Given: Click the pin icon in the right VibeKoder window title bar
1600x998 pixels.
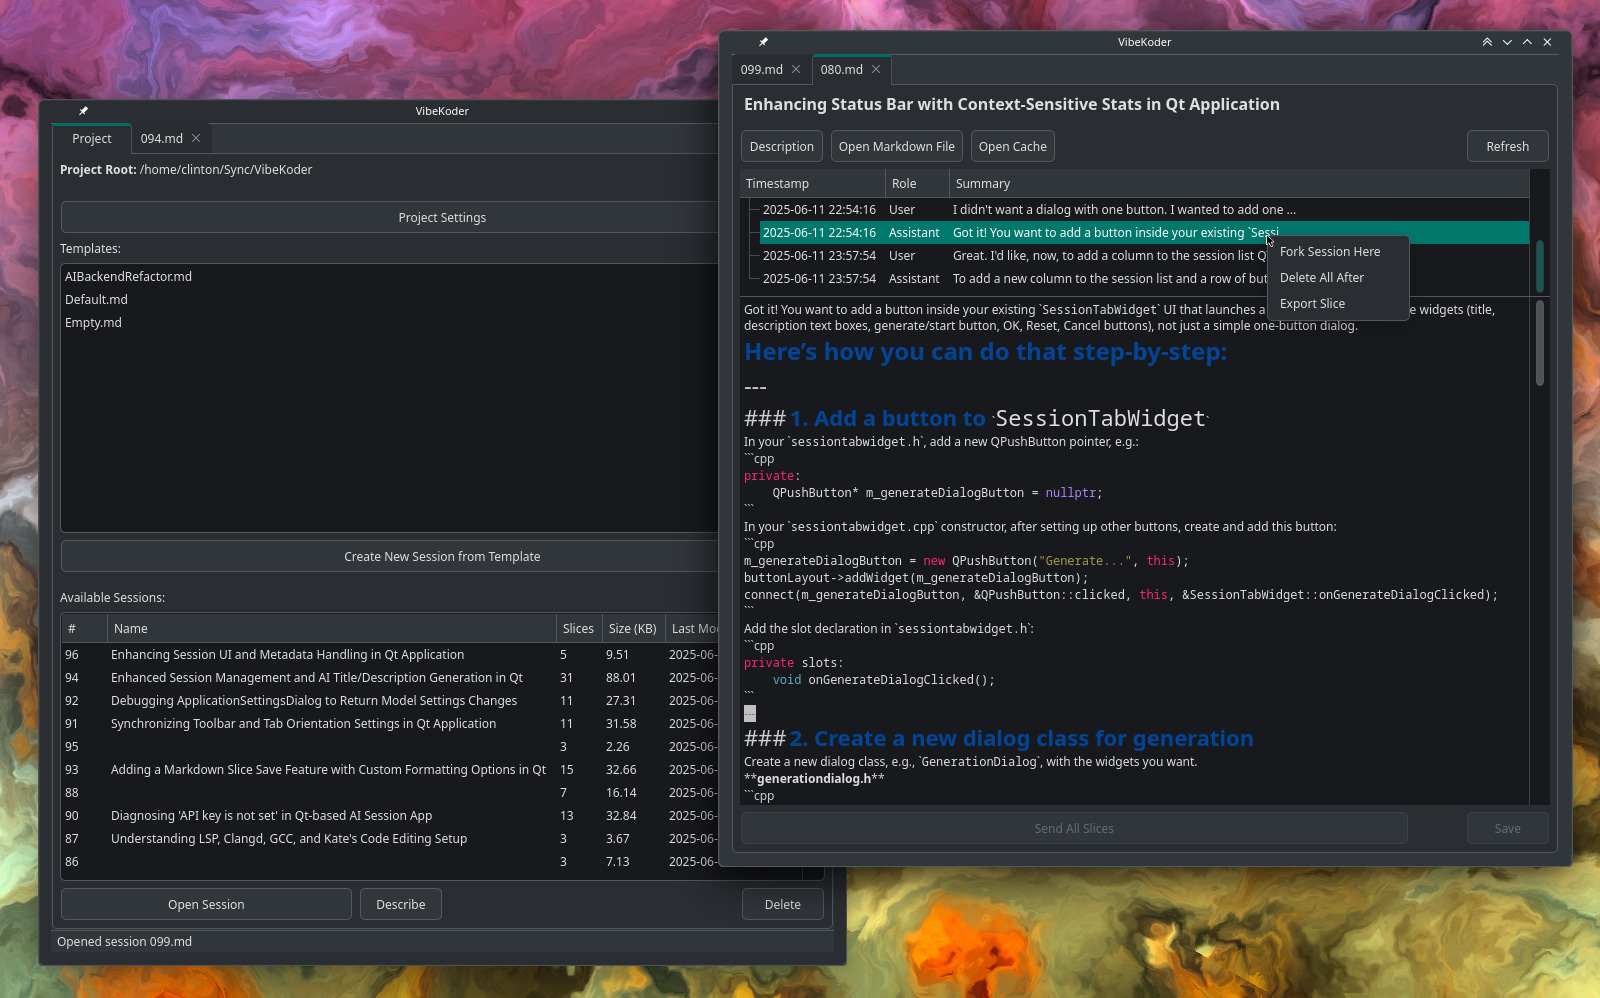Looking at the screenshot, I should pos(763,42).
